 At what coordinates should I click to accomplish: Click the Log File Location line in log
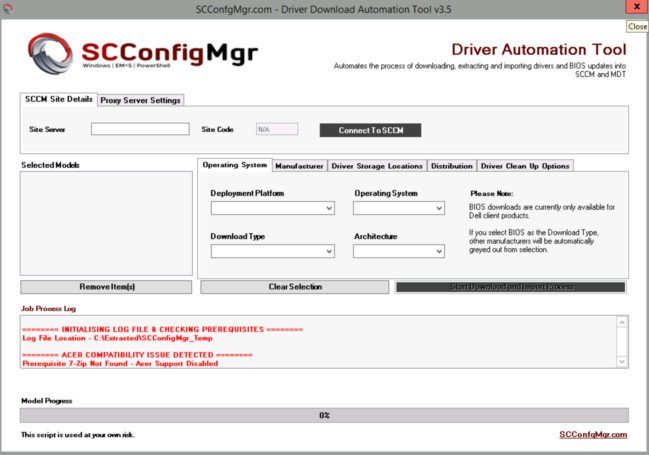117,338
